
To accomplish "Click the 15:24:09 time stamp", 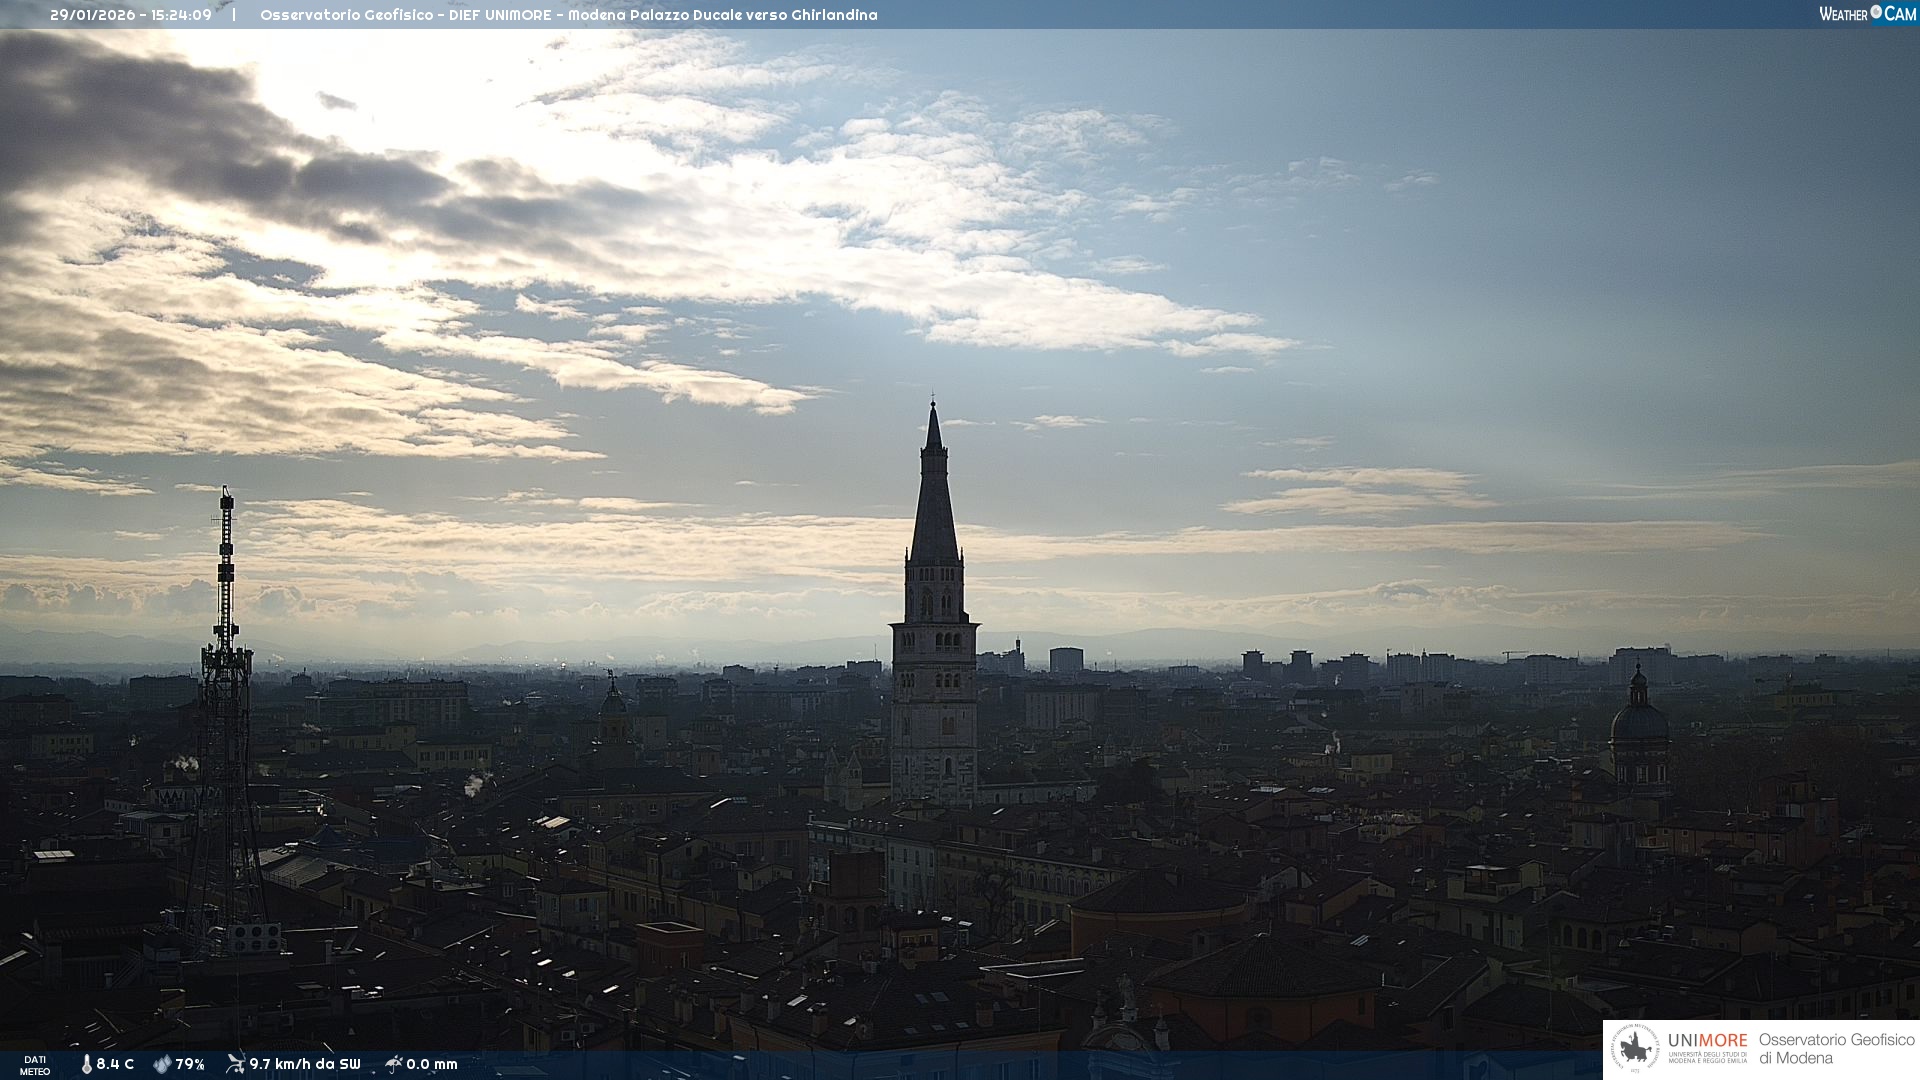I will click(x=181, y=15).
